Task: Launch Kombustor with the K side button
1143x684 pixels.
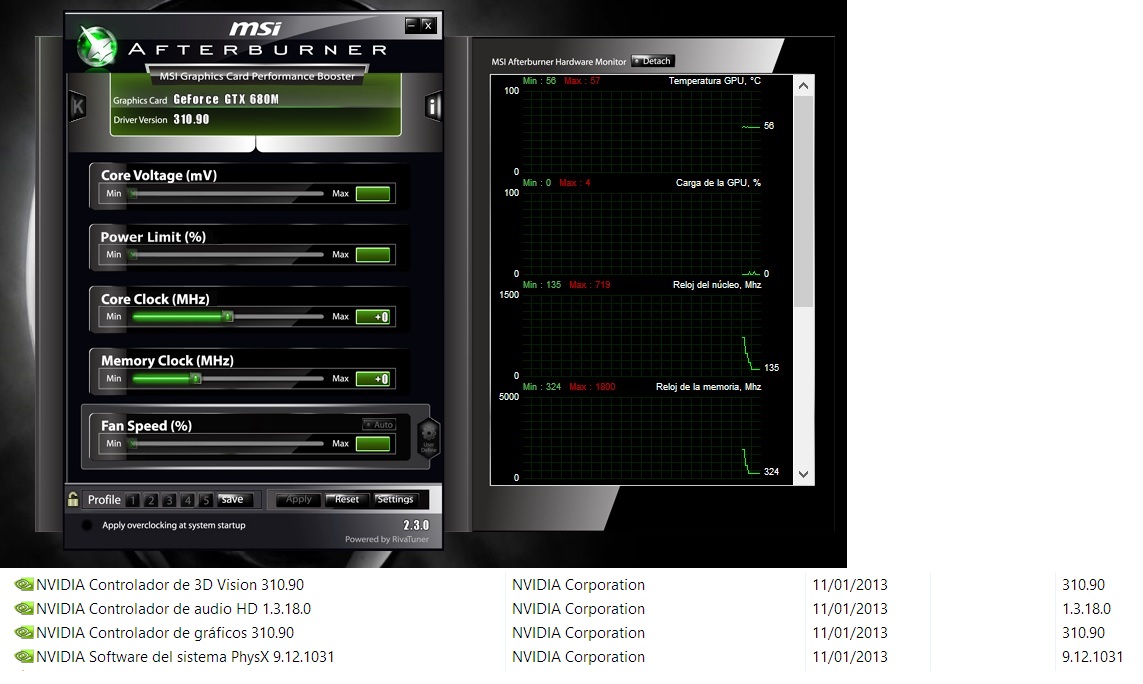Action: (77, 107)
